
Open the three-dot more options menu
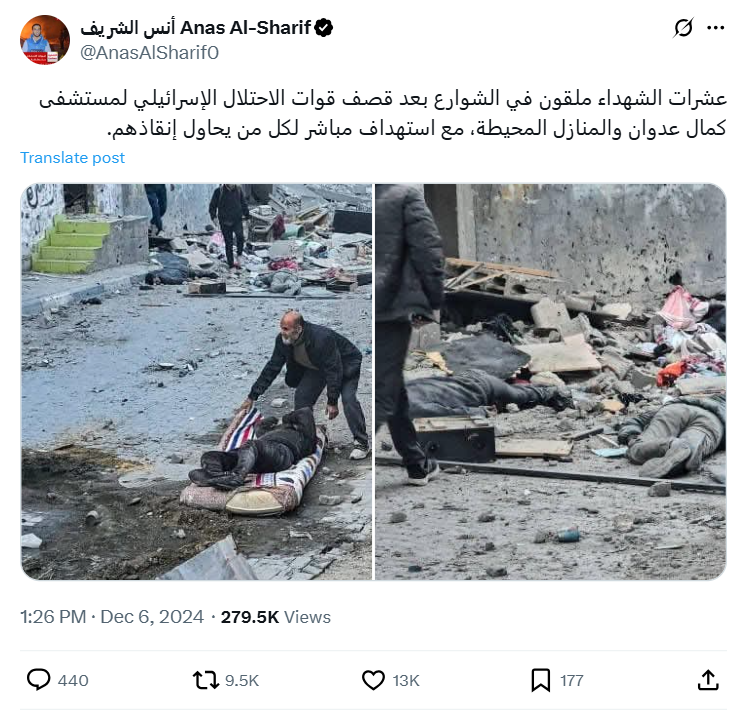(x=716, y=28)
